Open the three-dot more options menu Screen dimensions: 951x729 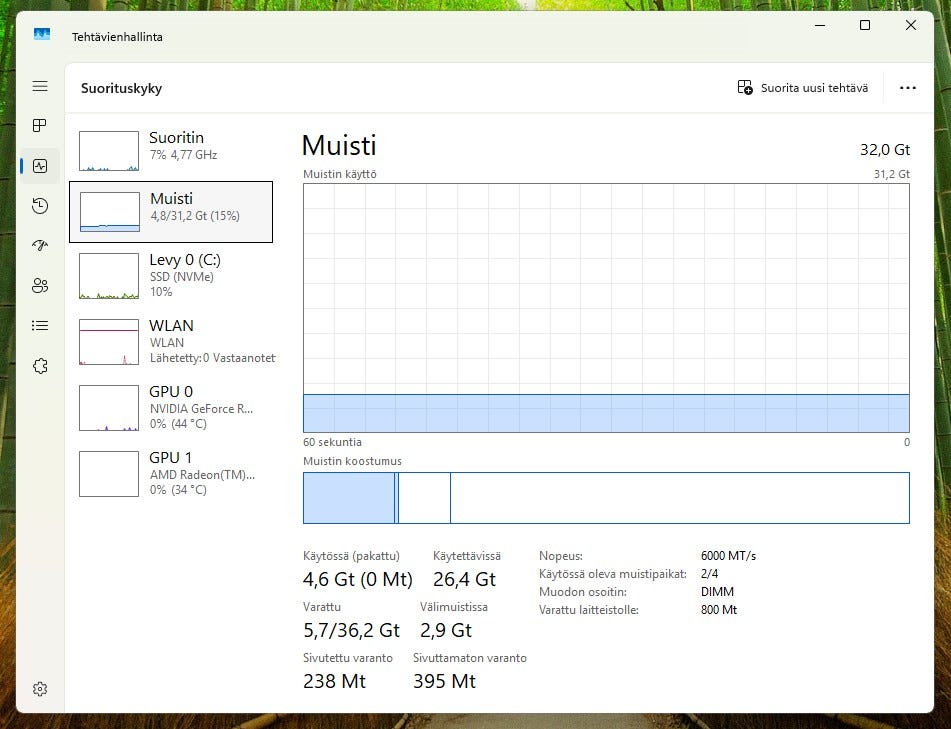click(x=907, y=88)
